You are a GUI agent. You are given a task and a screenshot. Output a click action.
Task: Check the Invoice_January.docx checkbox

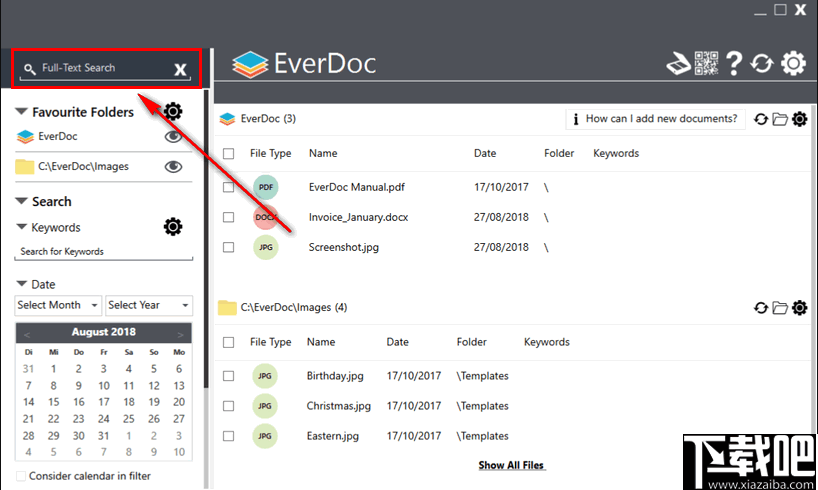pyautogui.click(x=228, y=217)
